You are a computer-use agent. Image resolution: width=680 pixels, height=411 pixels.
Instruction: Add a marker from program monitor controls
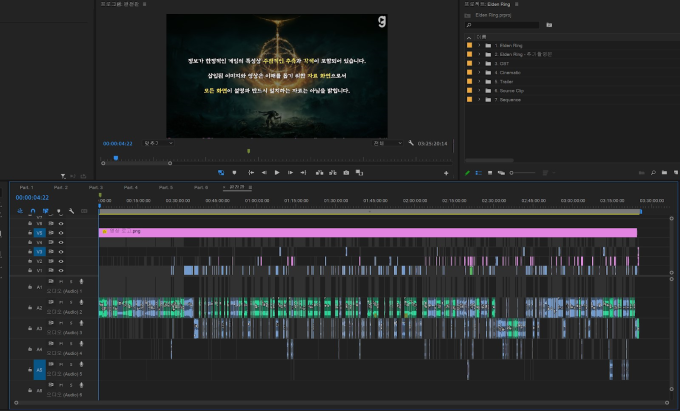coord(235,173)
